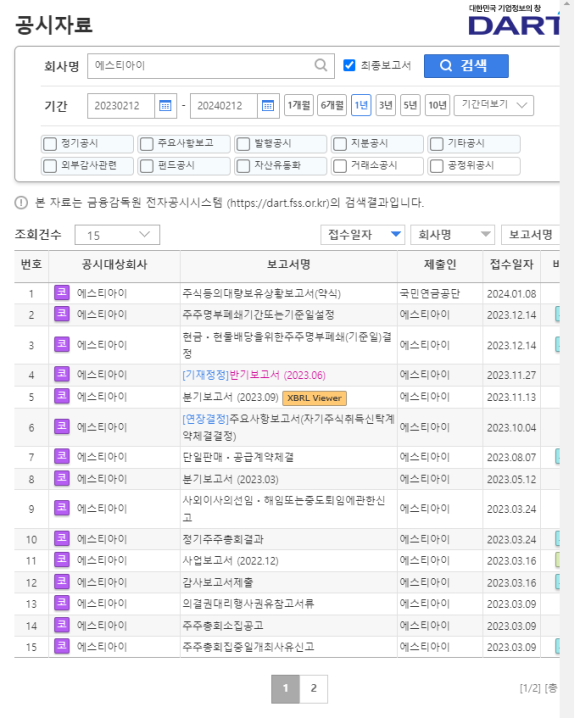Viewport: 580px width, 718px height.
Task: Select the 1년 period button
Action: 361,105
